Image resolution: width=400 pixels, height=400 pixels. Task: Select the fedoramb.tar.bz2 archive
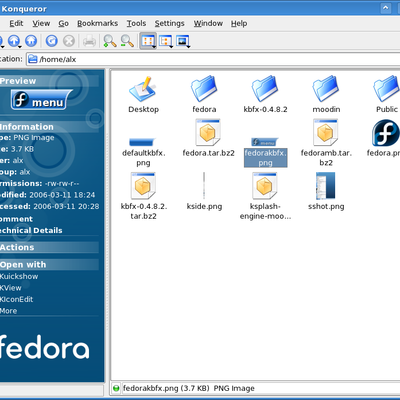326,143
